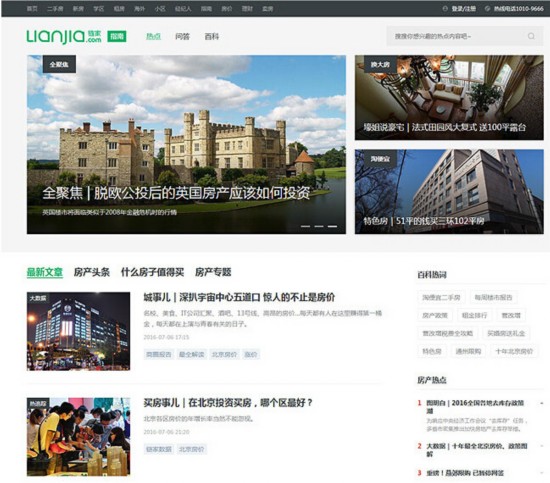550x483 pixels.
Task: Click the 通州限购 hot word tag
Action: click(x=468, y=351)
